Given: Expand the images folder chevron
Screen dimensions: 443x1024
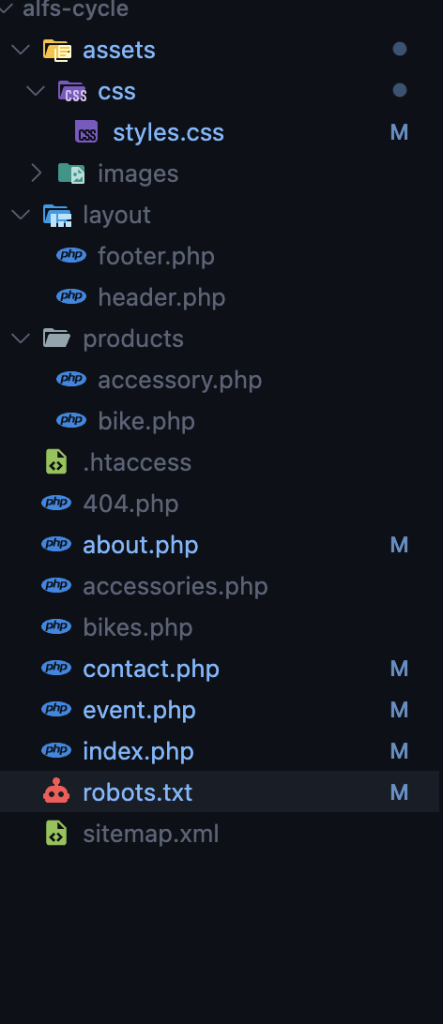Looking at the screenshot, I should pos(37,173).
